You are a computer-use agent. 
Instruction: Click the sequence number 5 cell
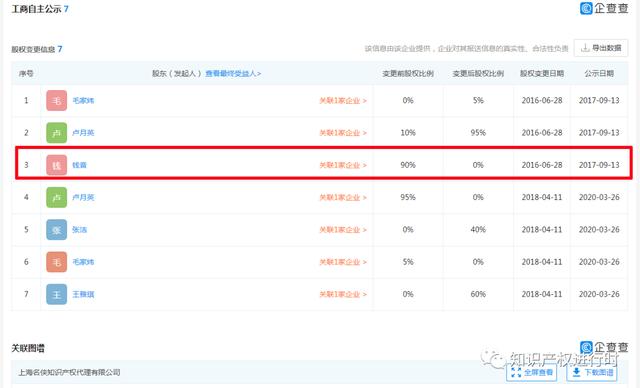pos(26,229)
